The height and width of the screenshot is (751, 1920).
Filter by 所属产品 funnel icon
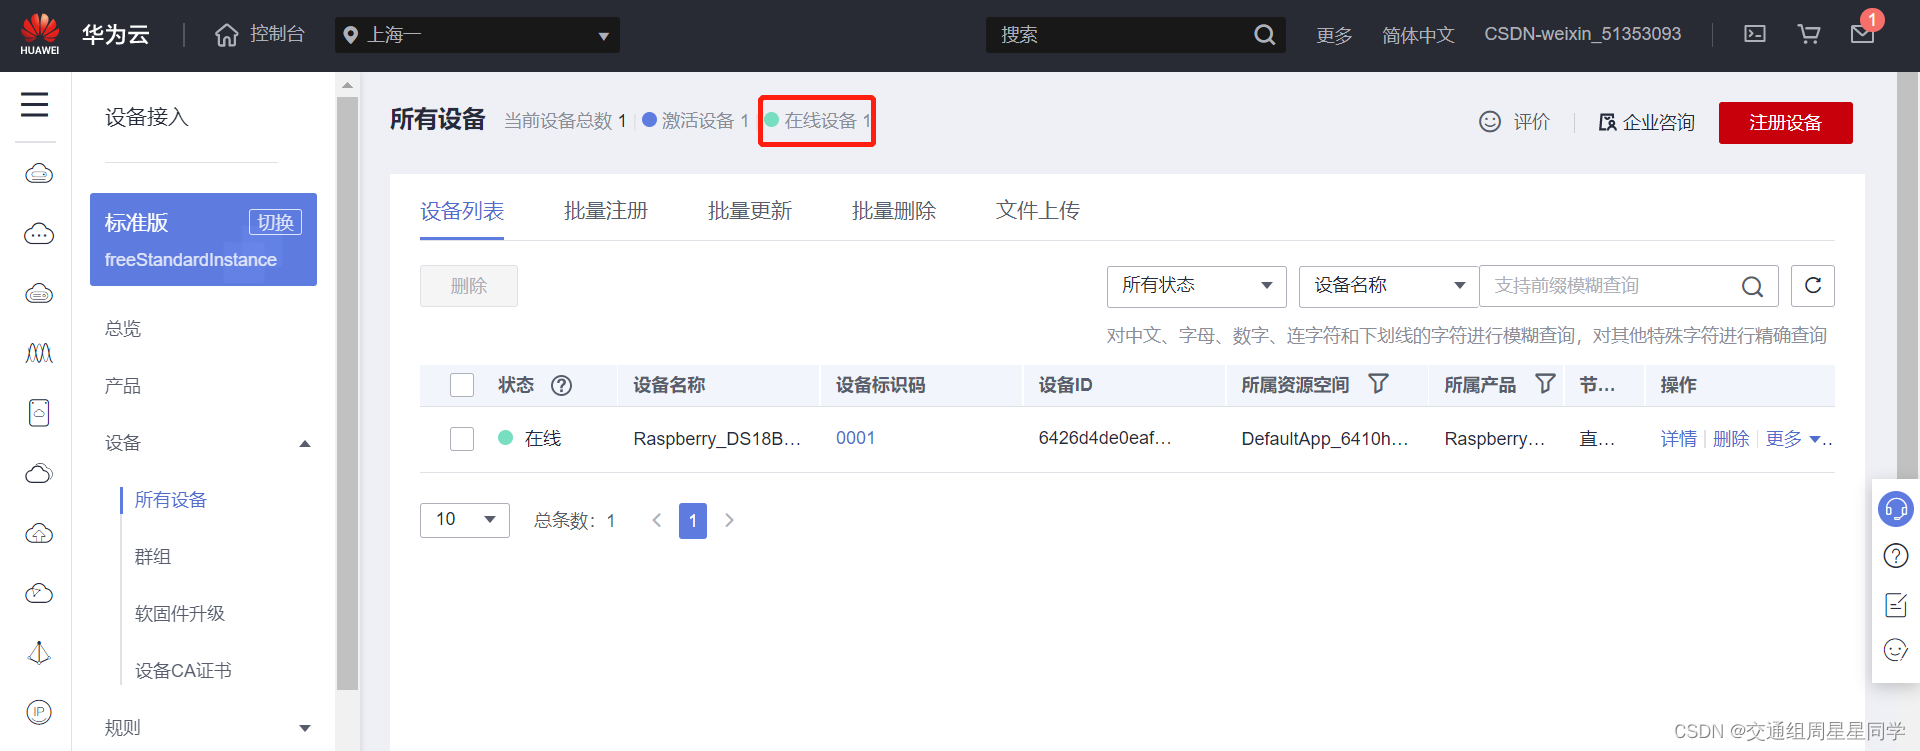pyautogui.click(x=1545, y=384)
